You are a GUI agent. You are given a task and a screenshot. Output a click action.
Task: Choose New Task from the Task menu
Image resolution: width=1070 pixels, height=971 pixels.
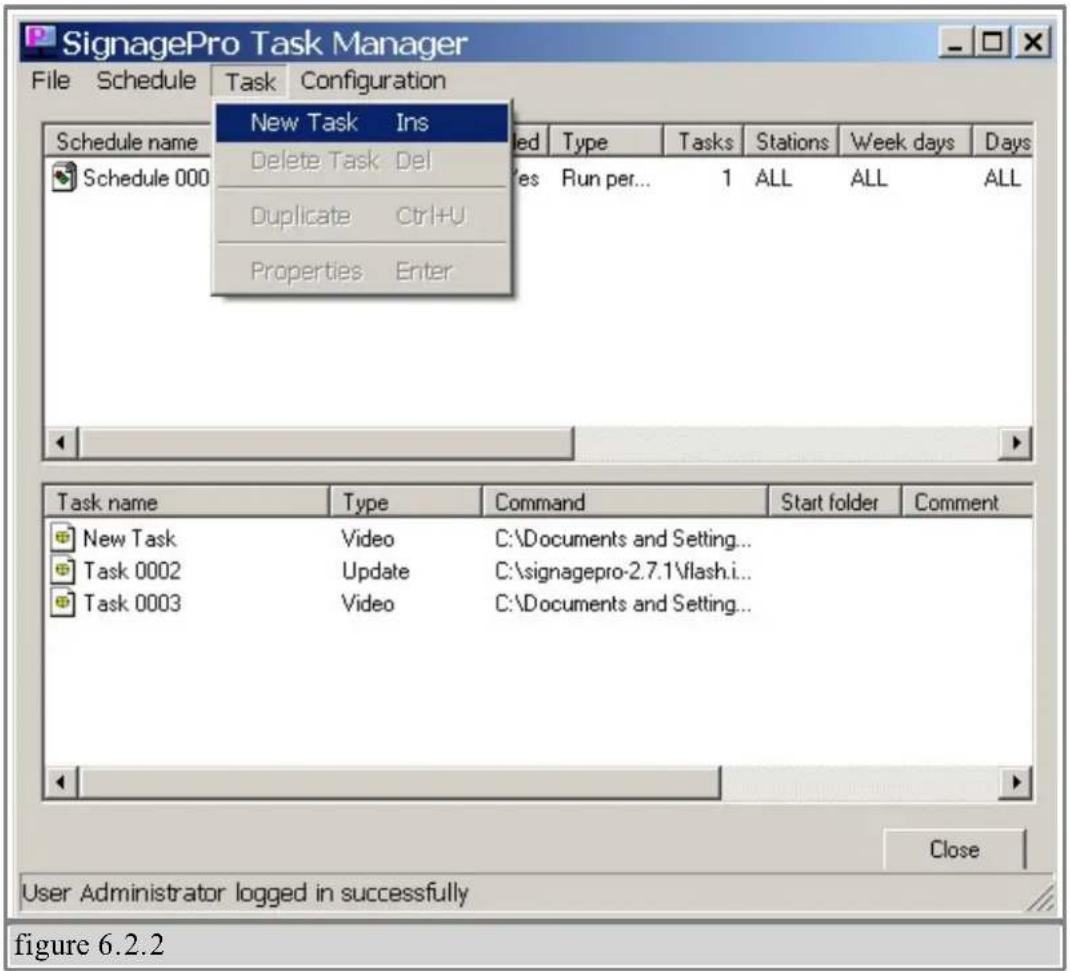tap(362, 123)
